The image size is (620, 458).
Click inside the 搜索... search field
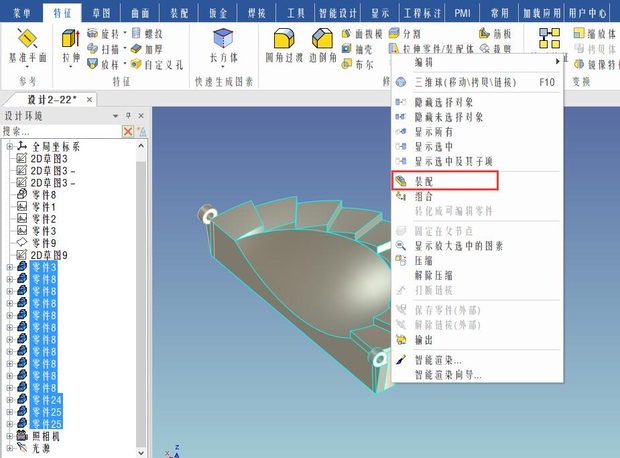point(62,131)
